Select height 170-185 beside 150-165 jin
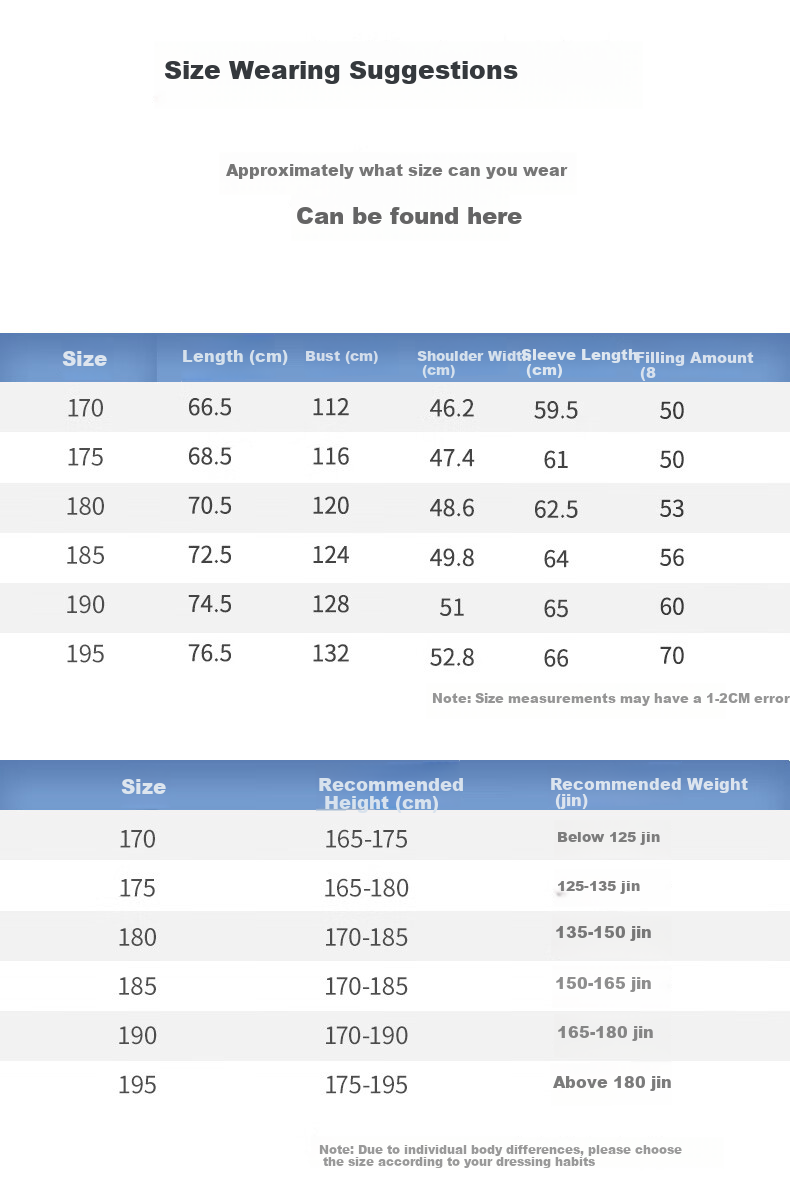The width and height of the screenshot is (790, 1203). [366, 986]
